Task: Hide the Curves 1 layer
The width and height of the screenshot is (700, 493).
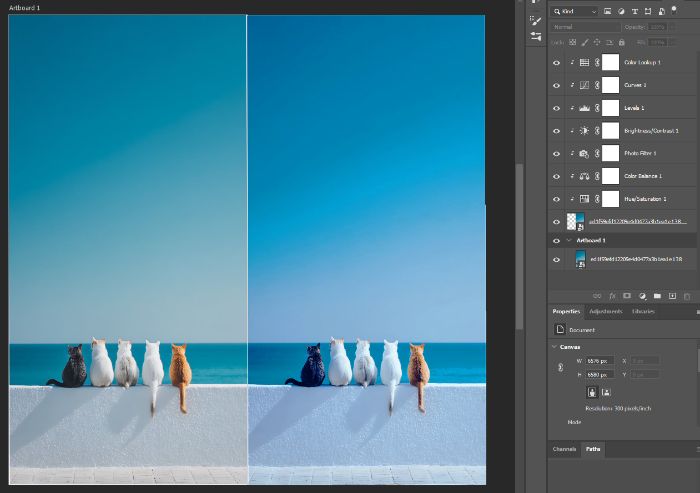Action: [x=556, y=85]
